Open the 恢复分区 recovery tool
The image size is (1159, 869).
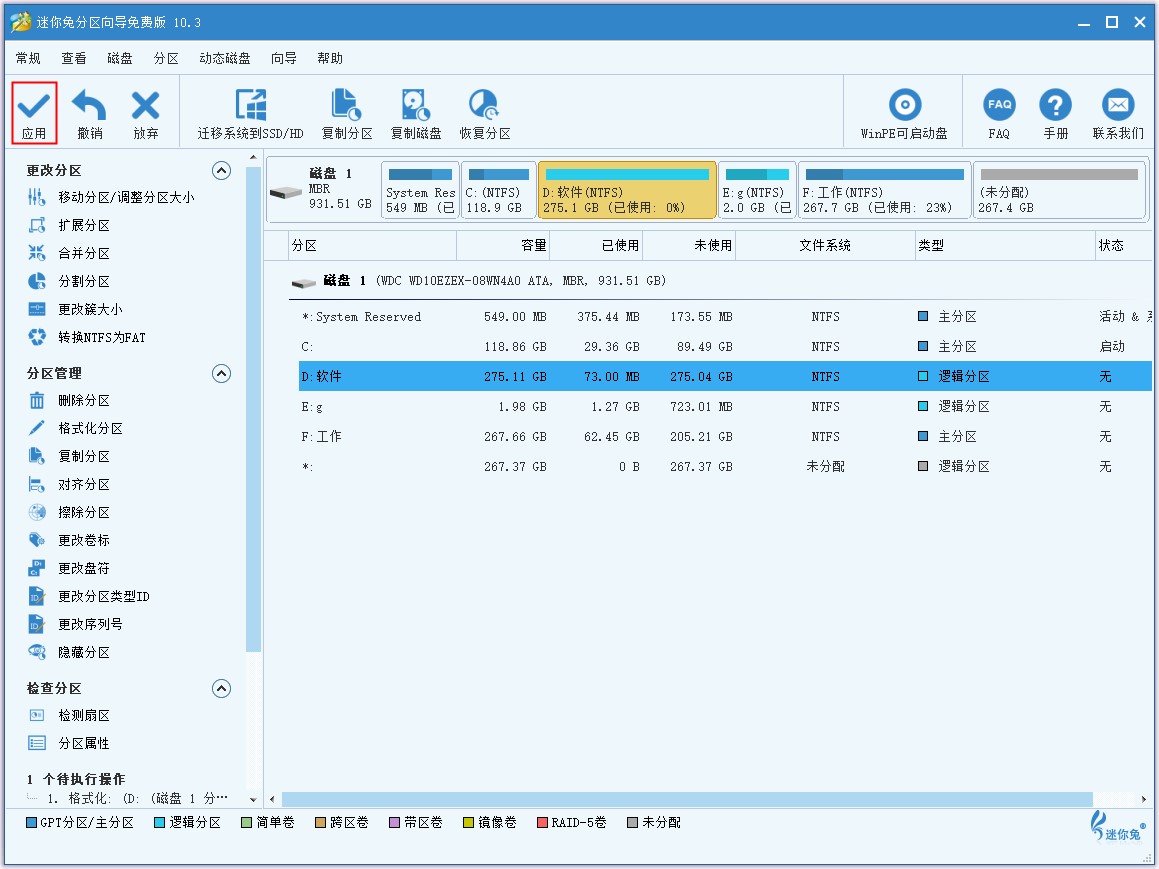[485, 114]
